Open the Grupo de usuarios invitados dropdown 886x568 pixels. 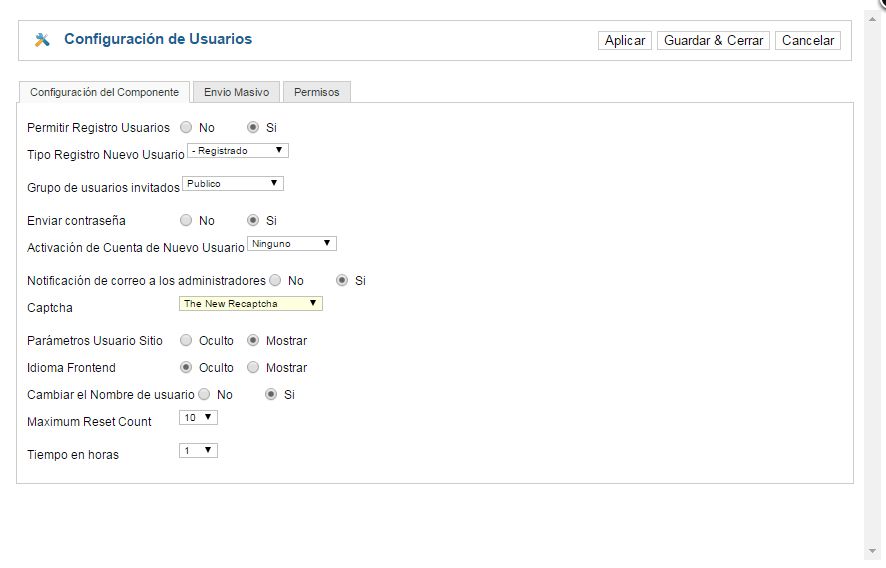click(x=233, y=183)
